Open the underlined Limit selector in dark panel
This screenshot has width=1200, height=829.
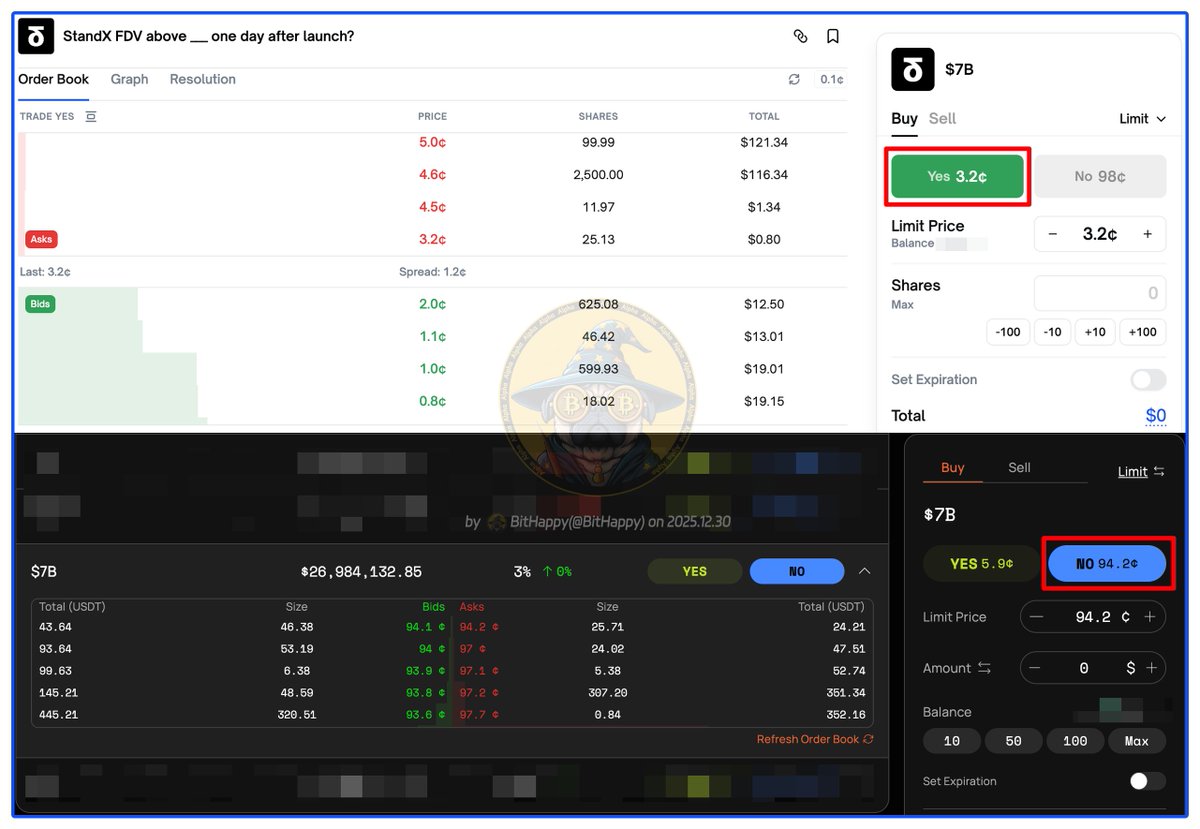pos(1133,471)
